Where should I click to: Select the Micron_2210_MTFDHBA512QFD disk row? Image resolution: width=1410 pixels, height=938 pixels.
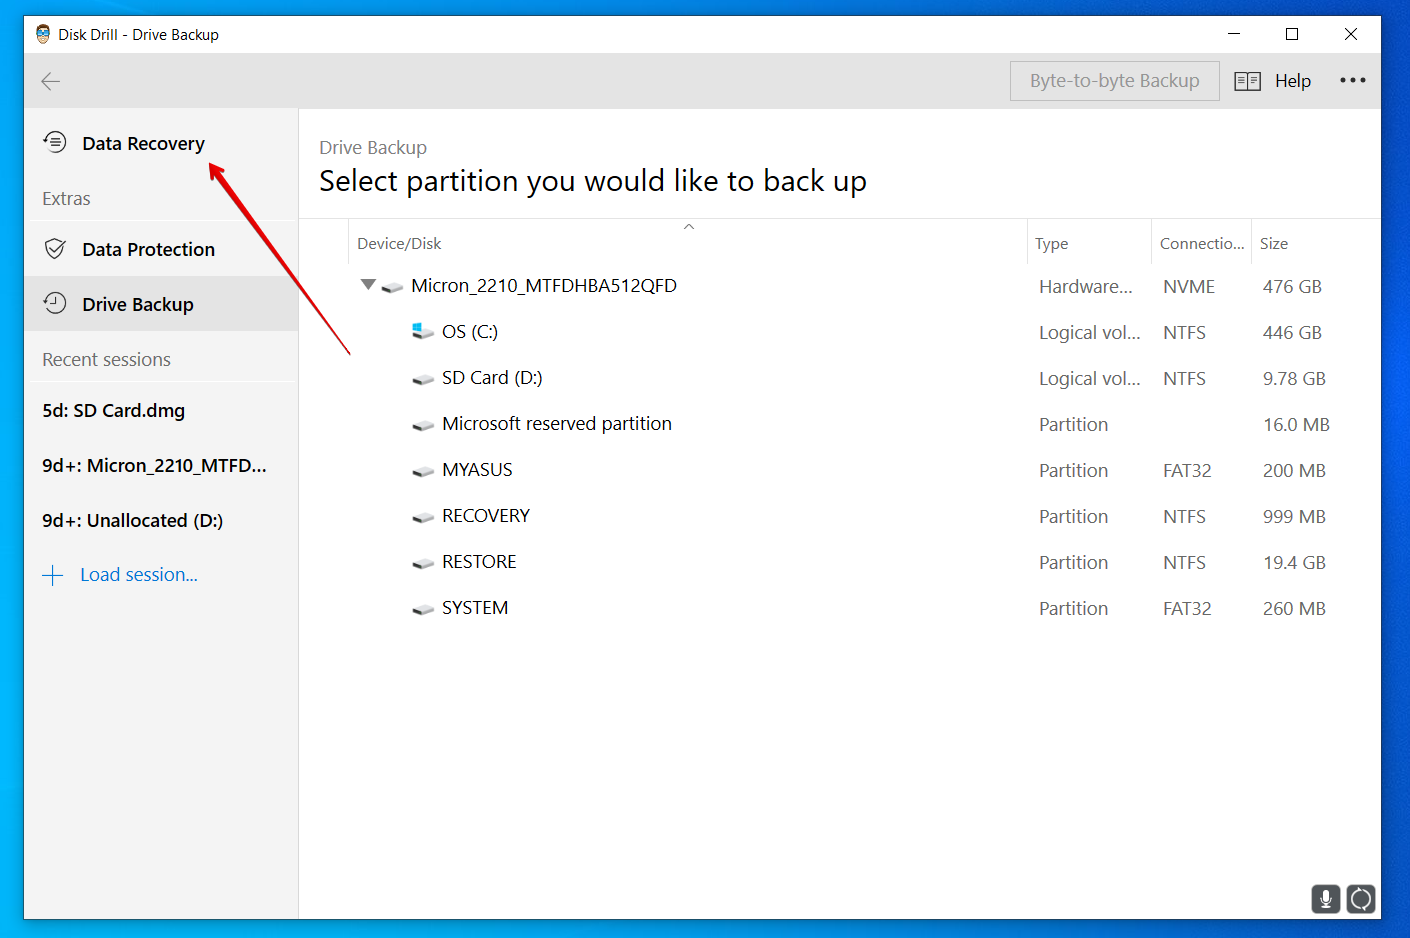pyautogui.click(x=840, y=286)
